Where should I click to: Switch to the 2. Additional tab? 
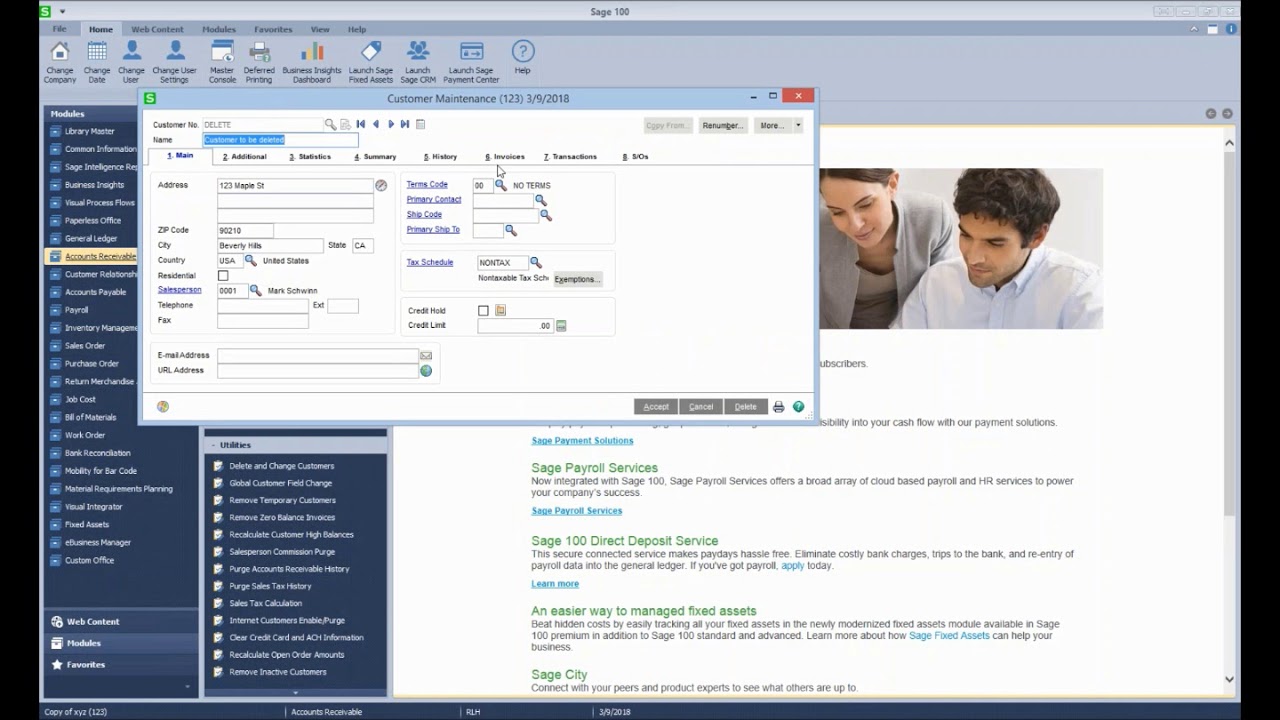[x=244, y=156]
